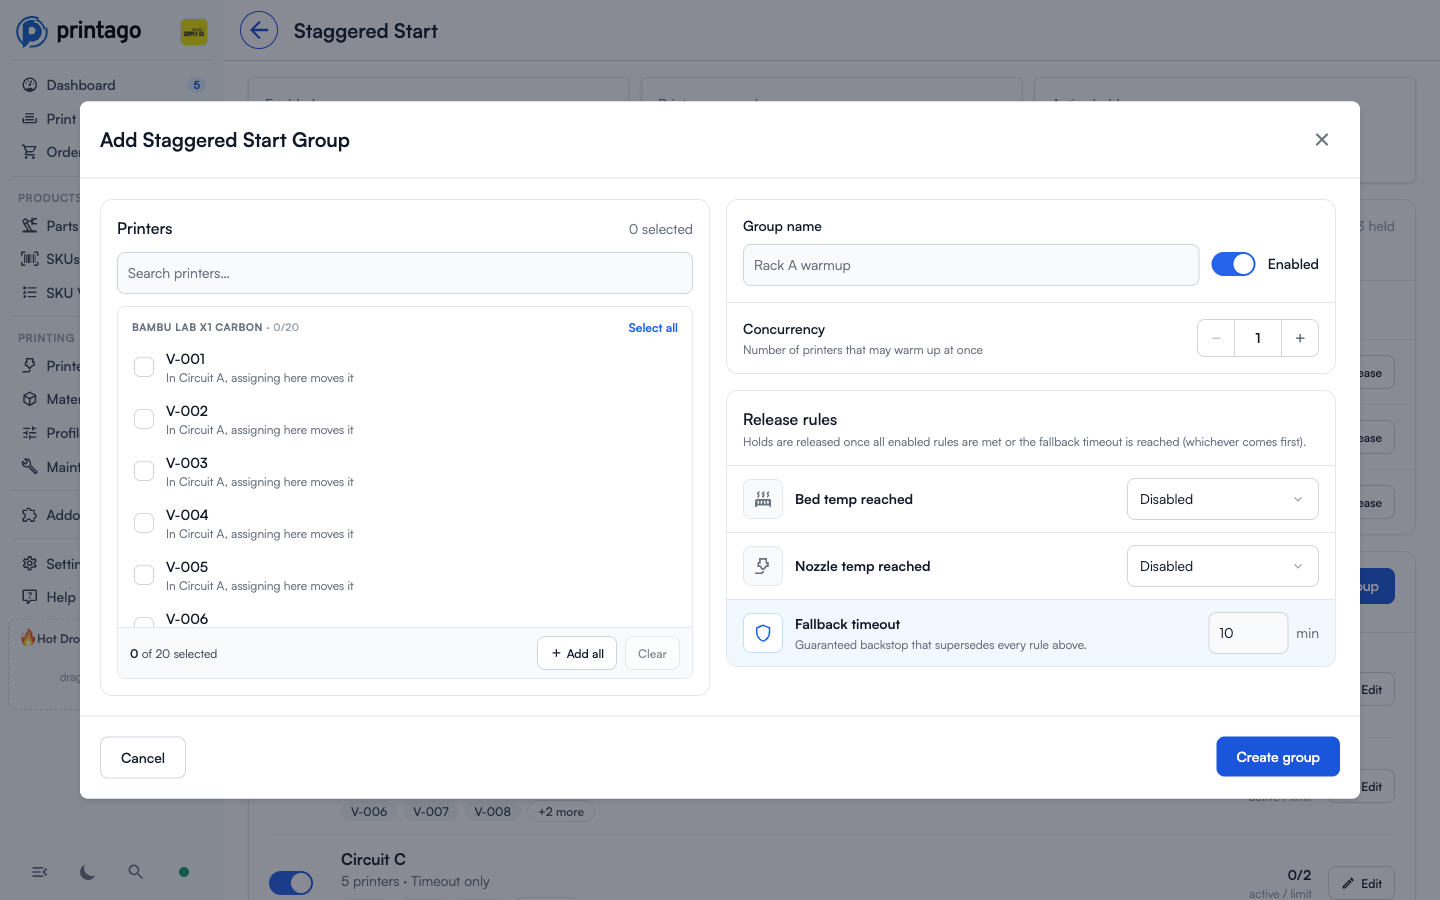Screen dimensions: 1440x900
Task: Click the Parts sidebar icon
Action: pyautogui.click(x=30, y=226)
